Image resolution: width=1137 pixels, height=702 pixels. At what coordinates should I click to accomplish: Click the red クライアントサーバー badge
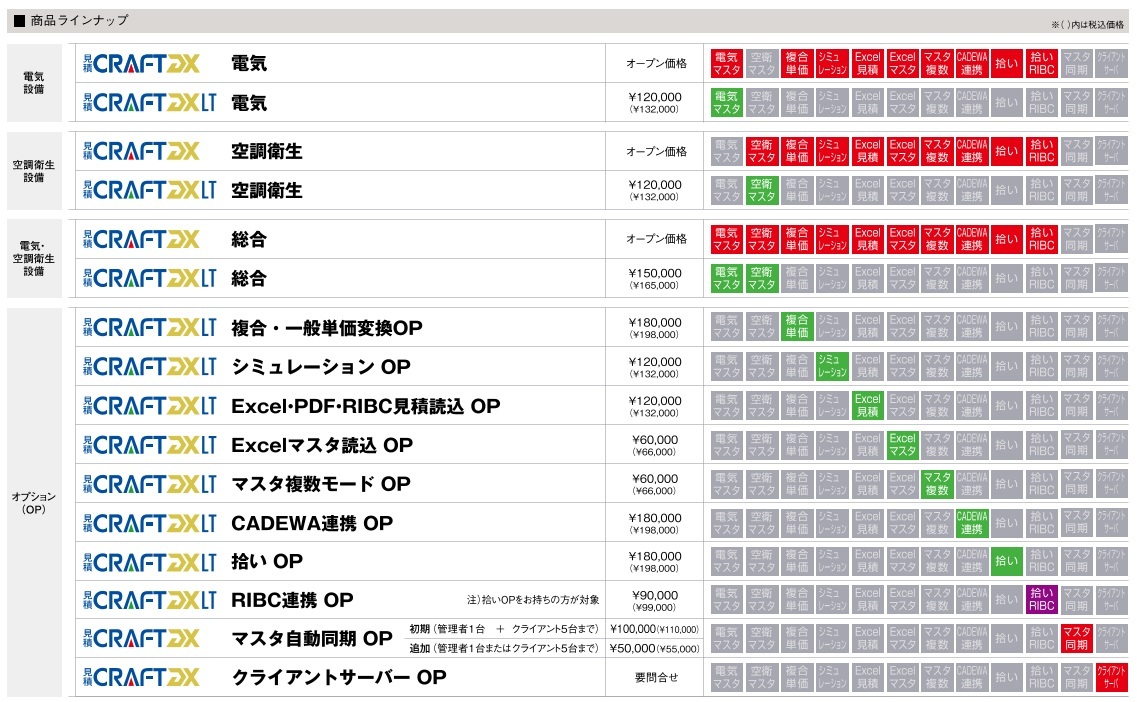(1111, 677)
